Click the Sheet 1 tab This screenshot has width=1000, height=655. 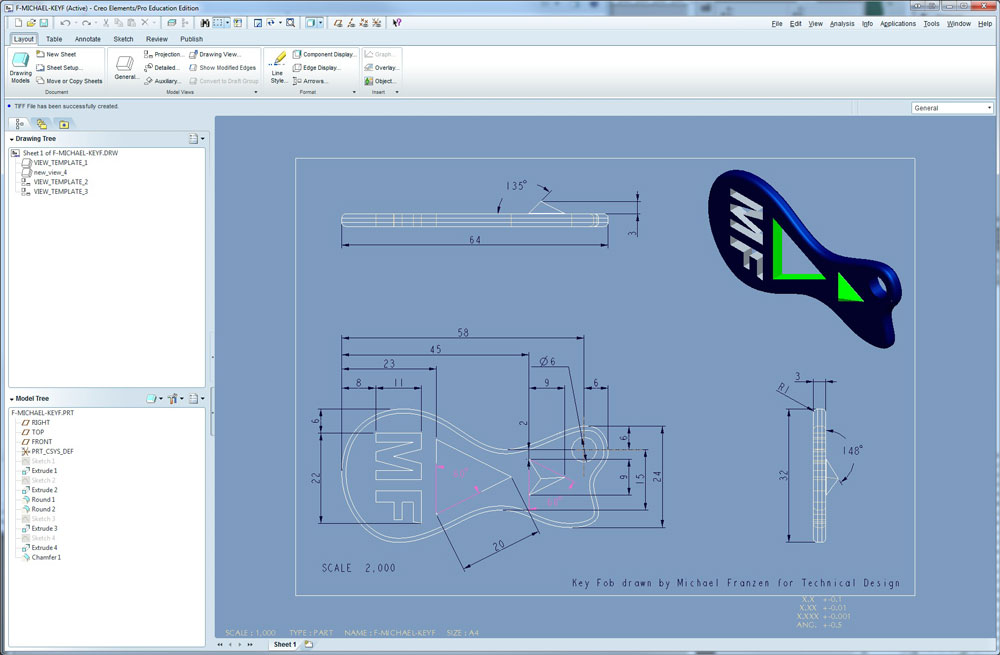click(285, 645)
